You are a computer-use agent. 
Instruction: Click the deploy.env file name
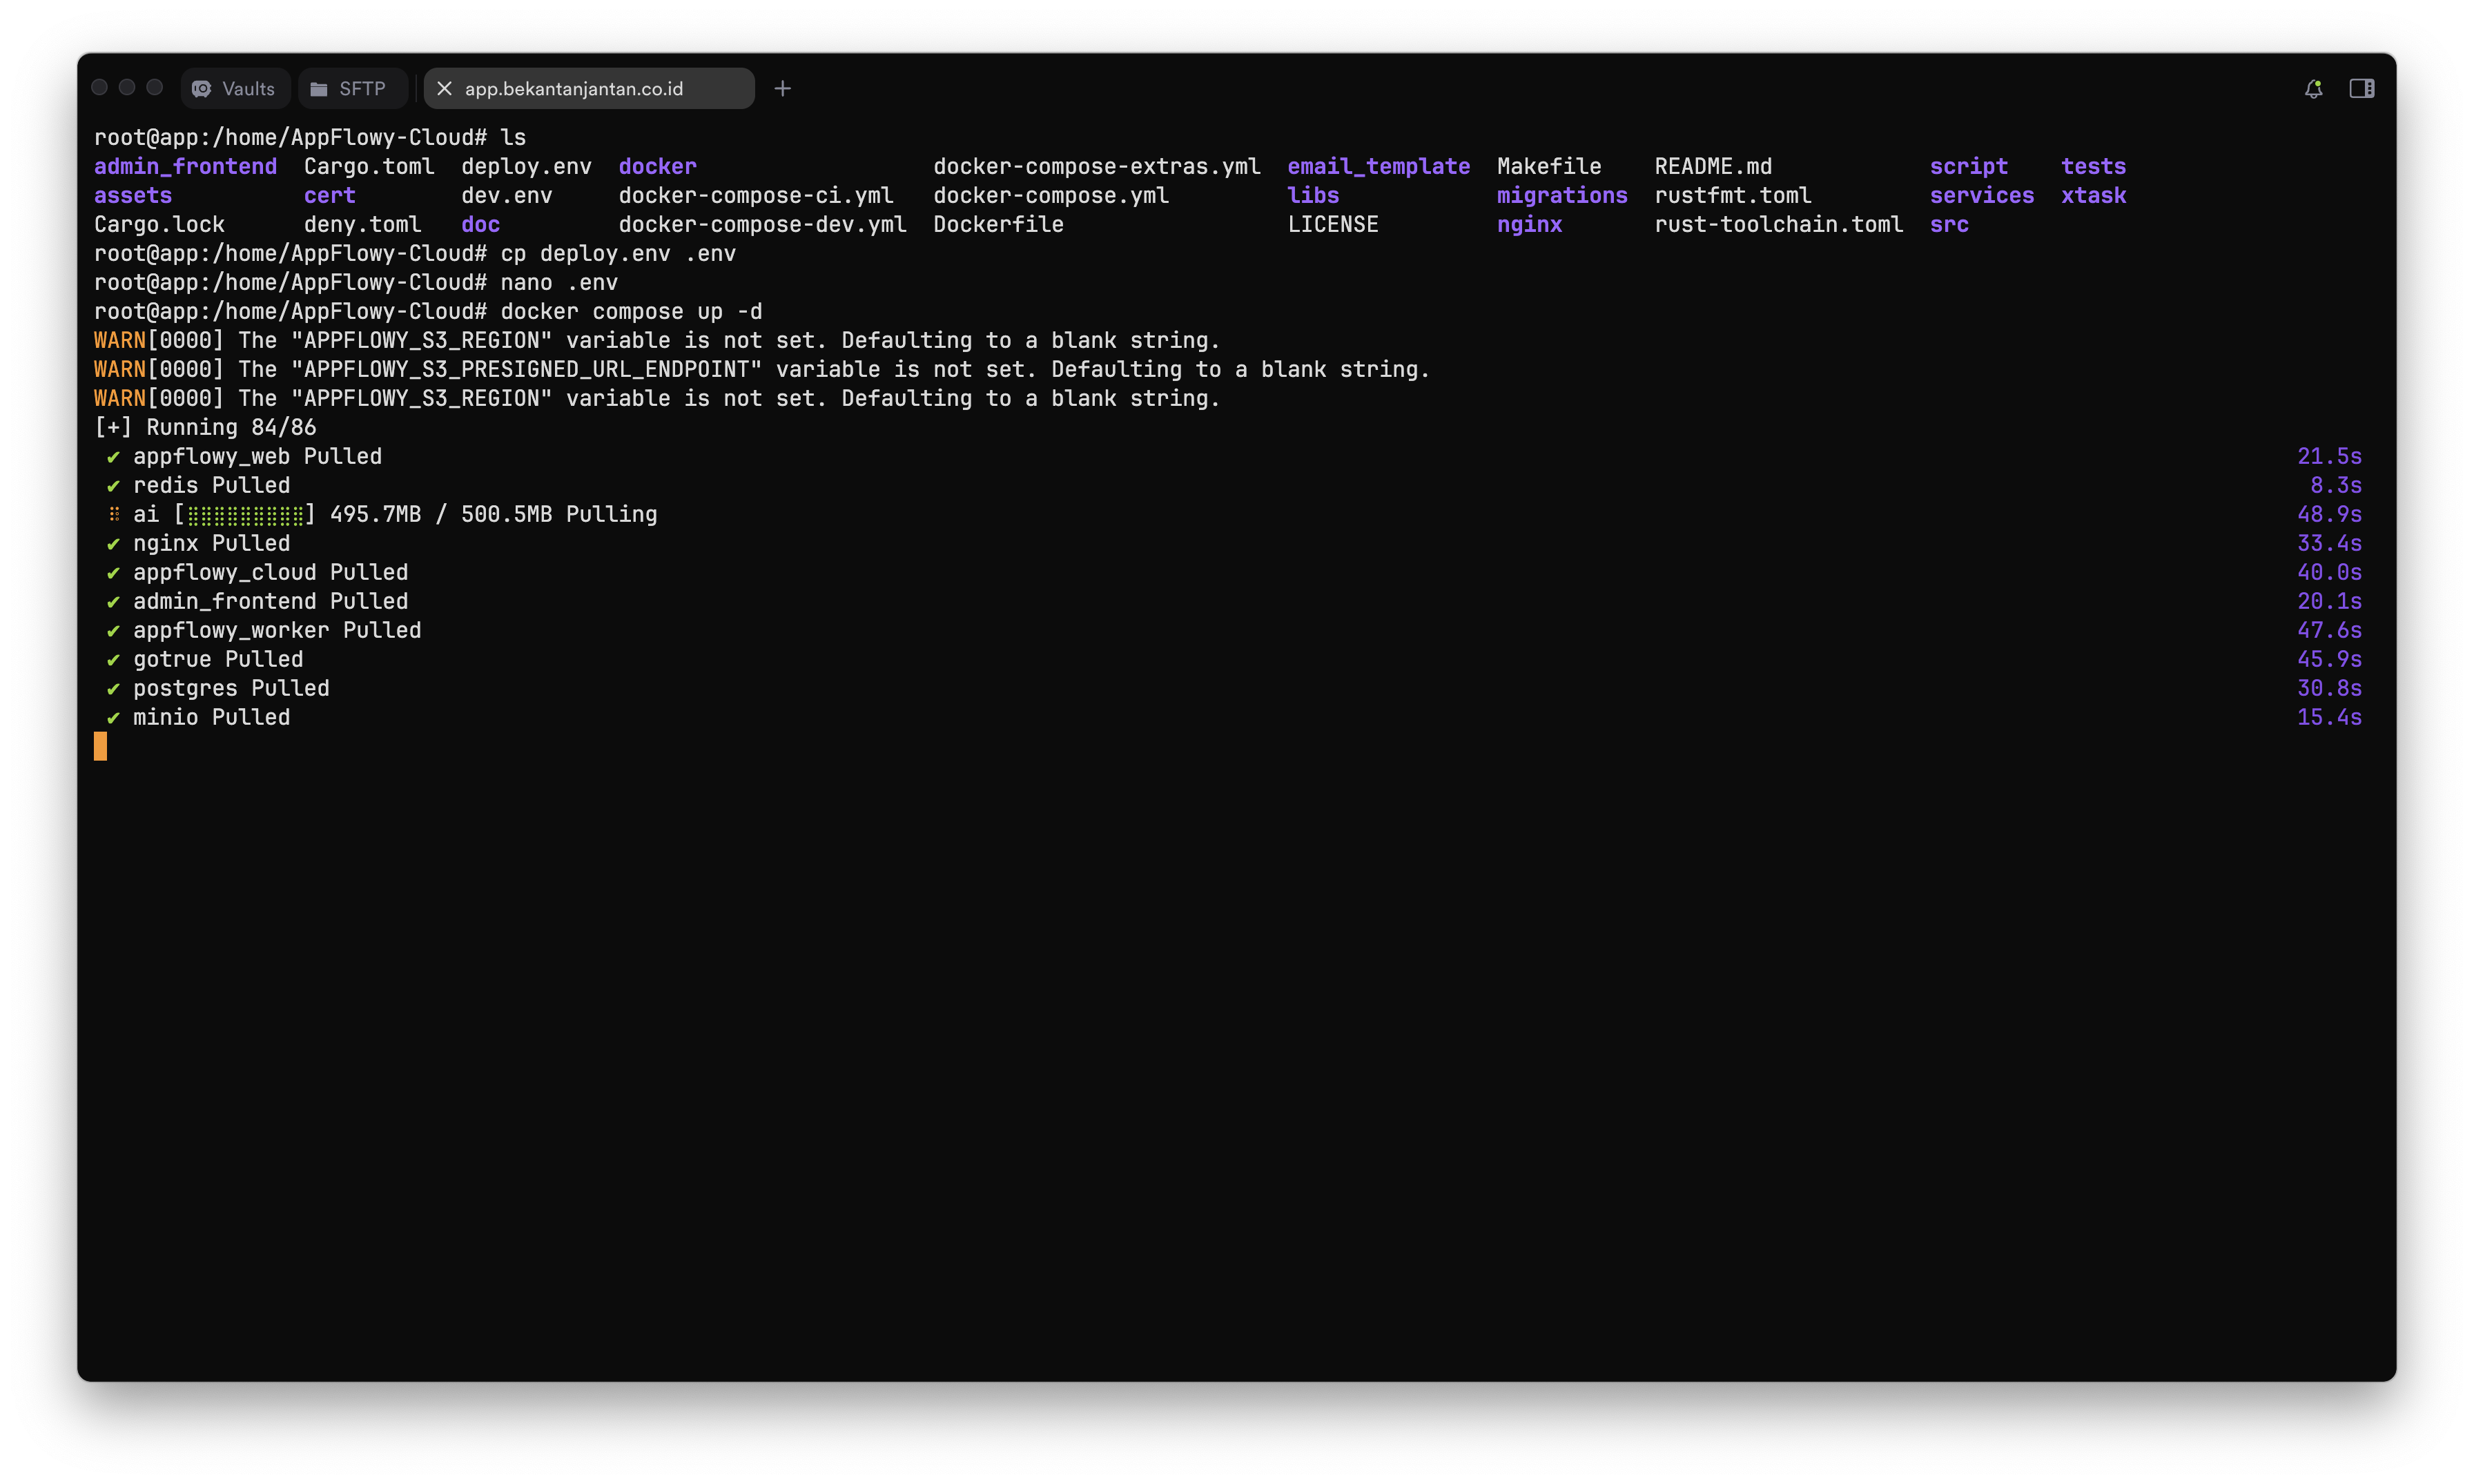coord(527,166)
